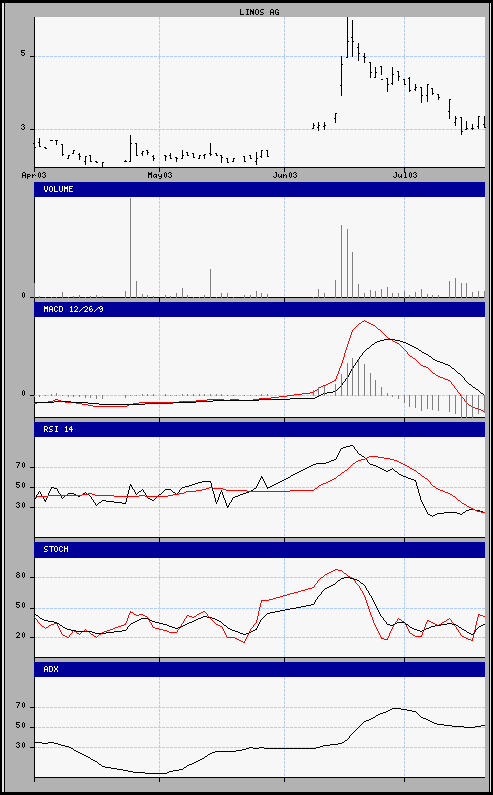The image size is (493, 795).
Task: Click the ADX panel header
Action: [260, 669]
